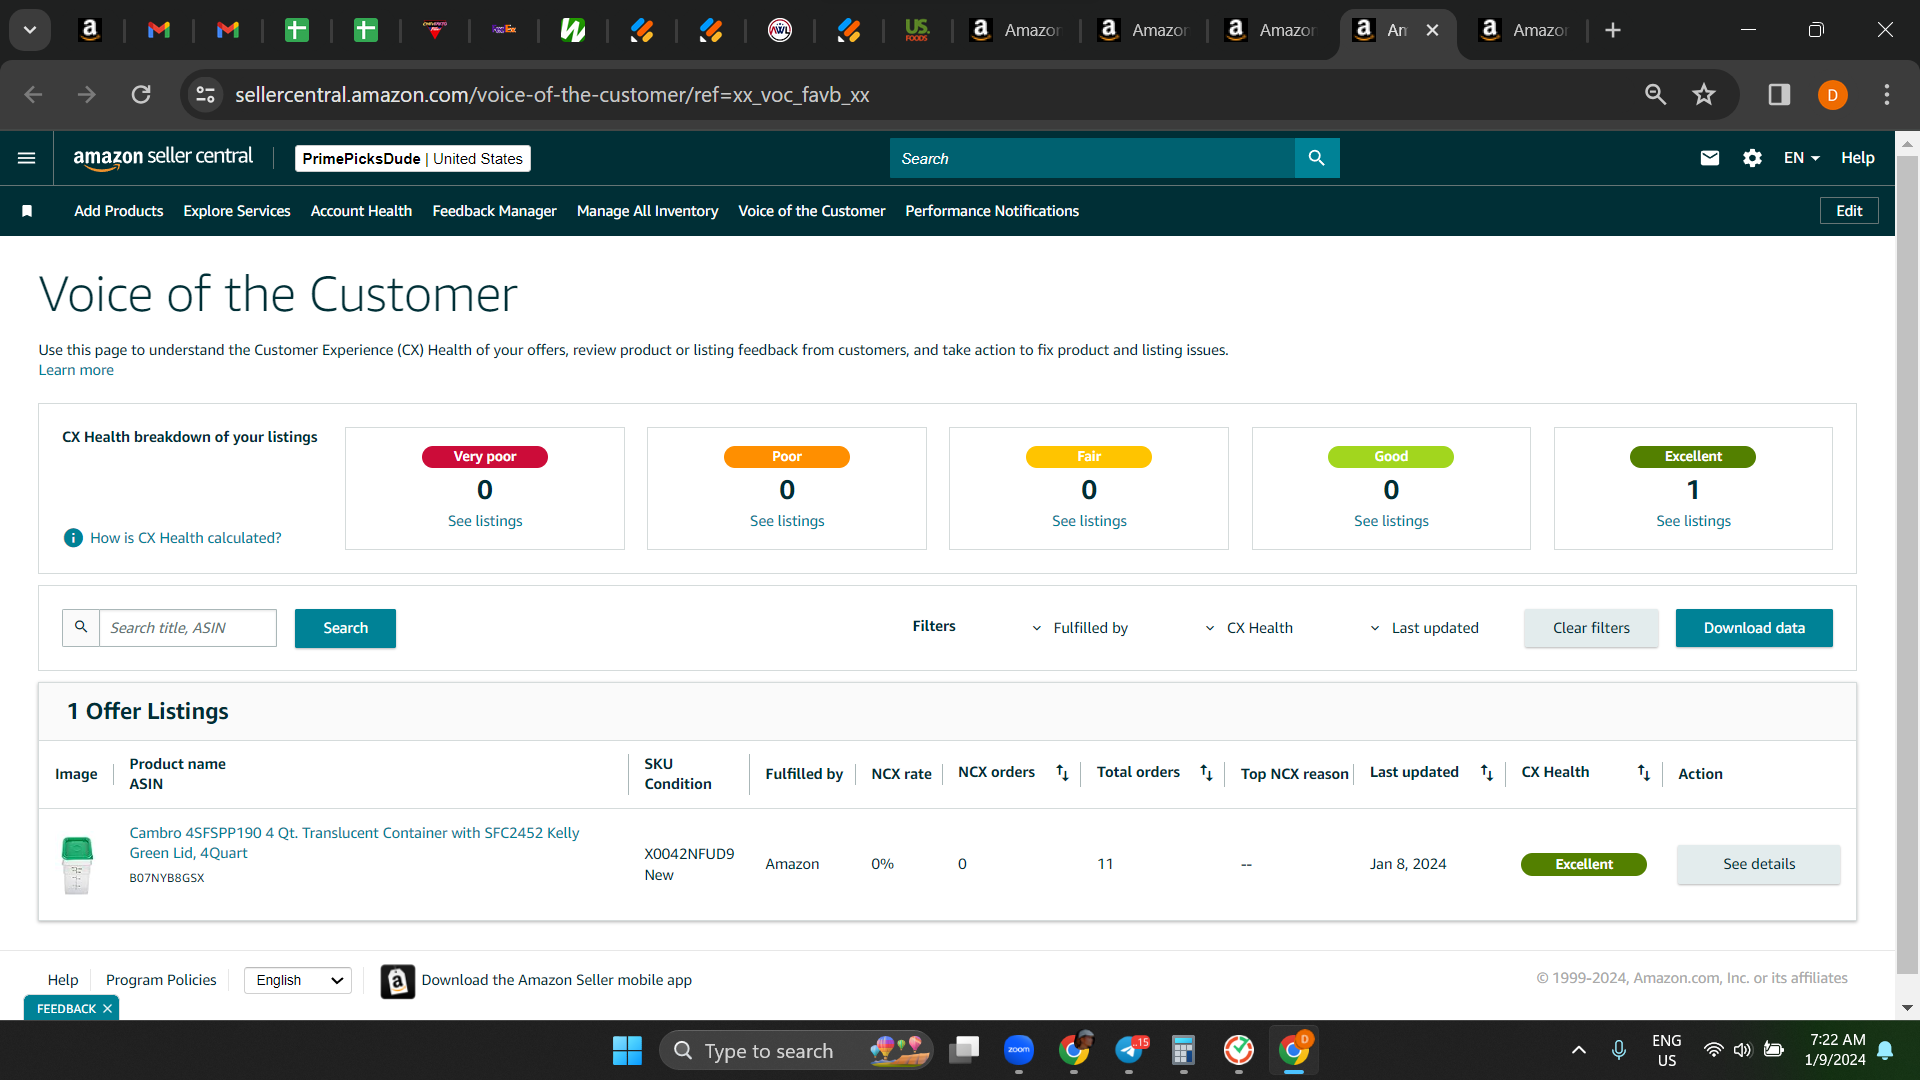1920x1080 pixels.
Task: Open the Learn more link
Action: [76, 370]
